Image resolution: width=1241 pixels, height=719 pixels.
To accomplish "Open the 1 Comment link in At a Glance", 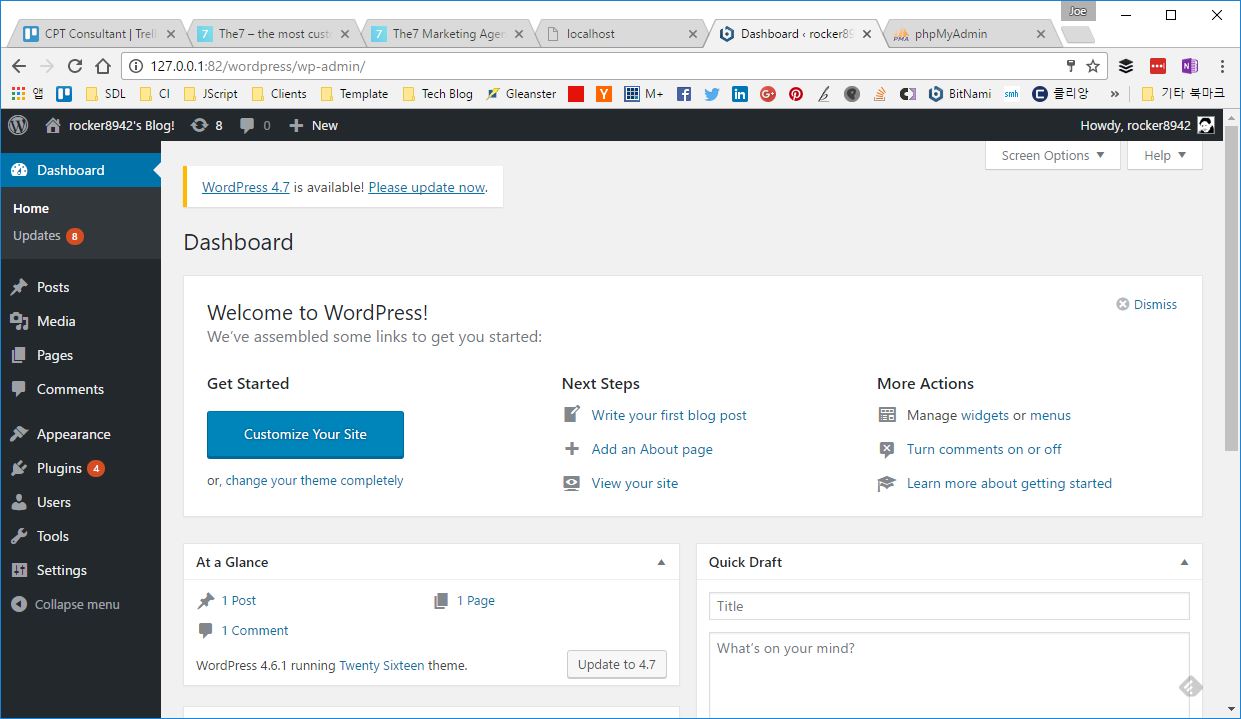I will pos(255,630).
